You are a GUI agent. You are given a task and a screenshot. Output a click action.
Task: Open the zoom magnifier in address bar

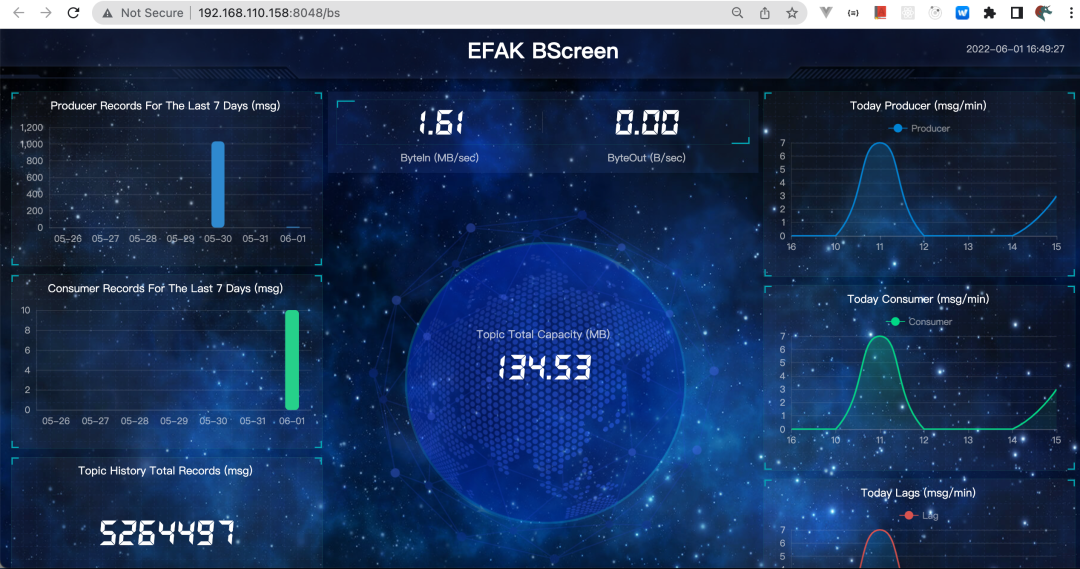tap(737, 12)
